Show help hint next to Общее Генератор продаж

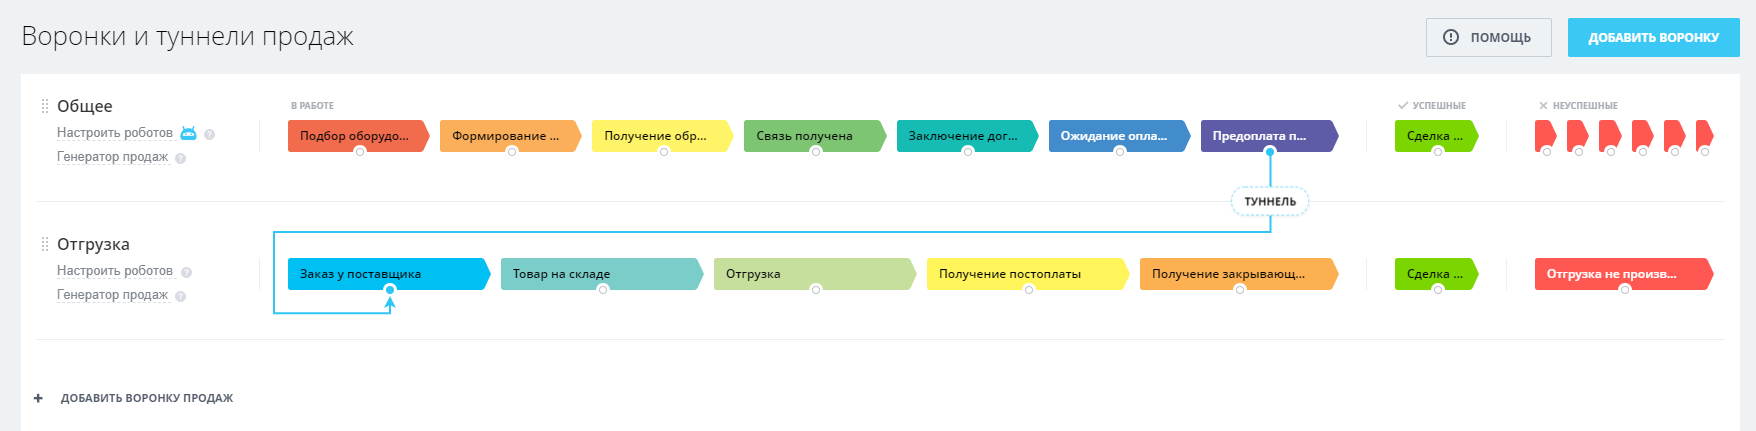click(180, 158)
